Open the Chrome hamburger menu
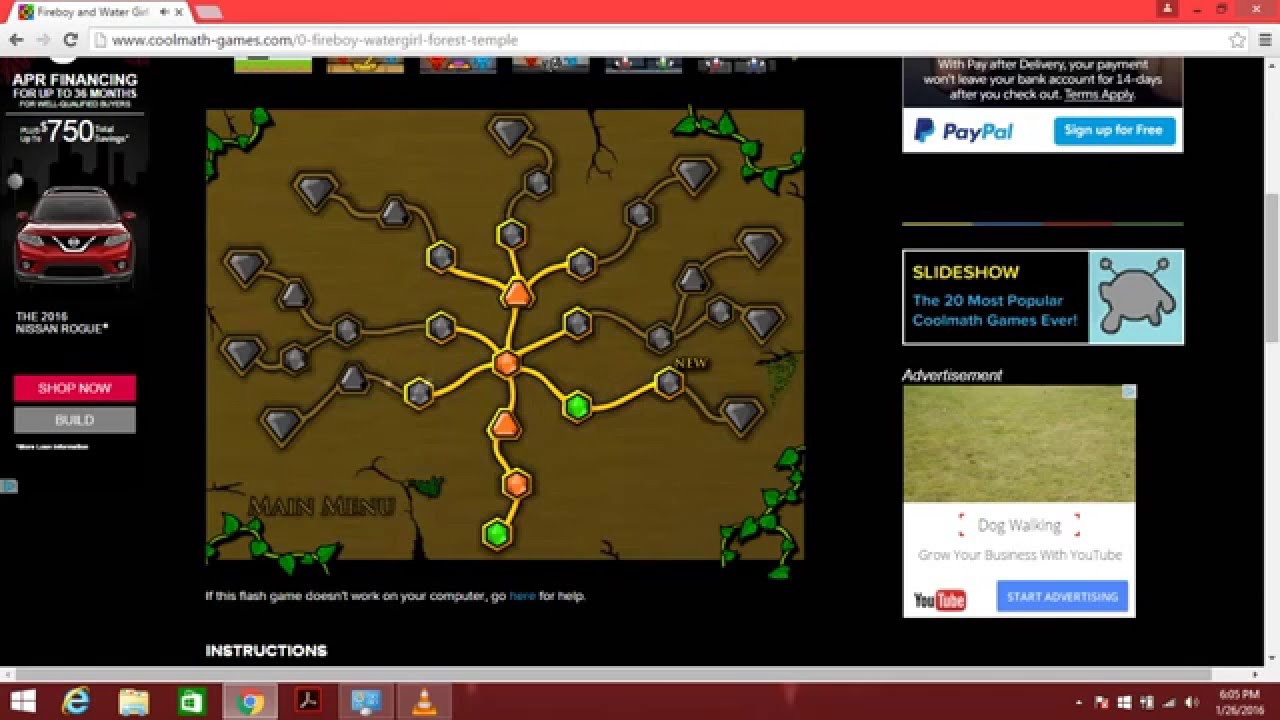1280x720 pixels. coord(1264,40)
